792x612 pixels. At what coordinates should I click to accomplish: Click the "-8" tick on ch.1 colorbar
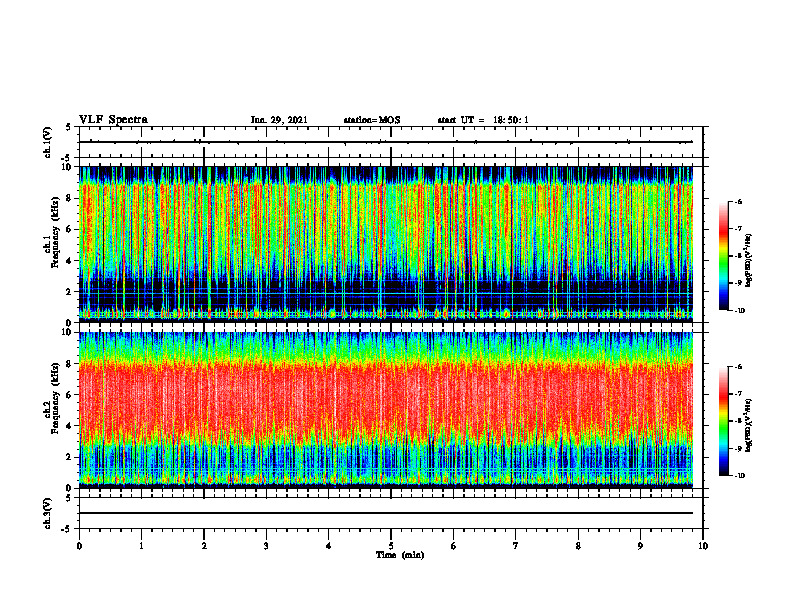coord(739,256)
